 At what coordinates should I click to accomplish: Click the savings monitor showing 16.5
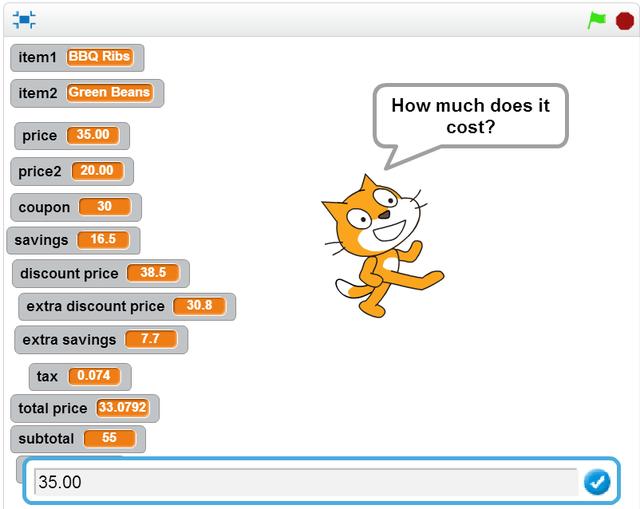coord(73,240)
